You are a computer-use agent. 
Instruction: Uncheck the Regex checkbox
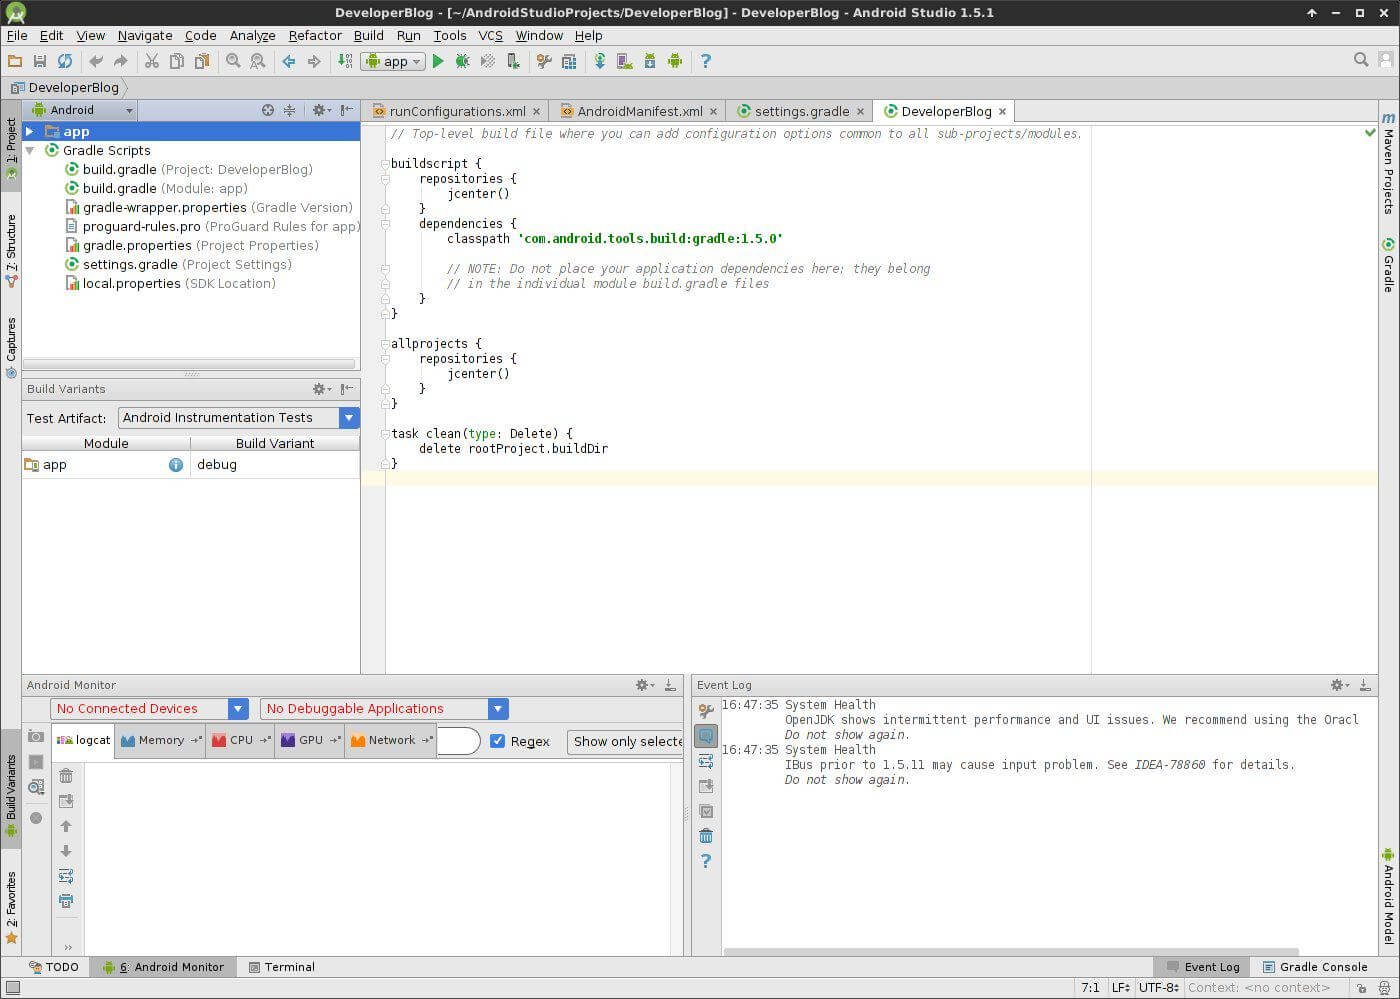498,741
